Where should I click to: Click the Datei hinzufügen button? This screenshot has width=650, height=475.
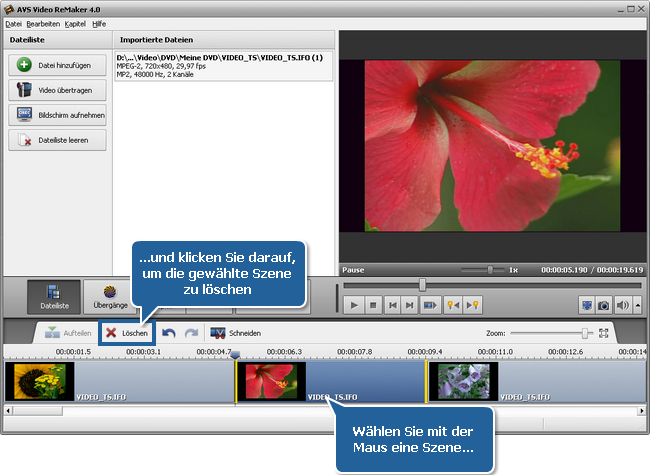coord(57,65)
